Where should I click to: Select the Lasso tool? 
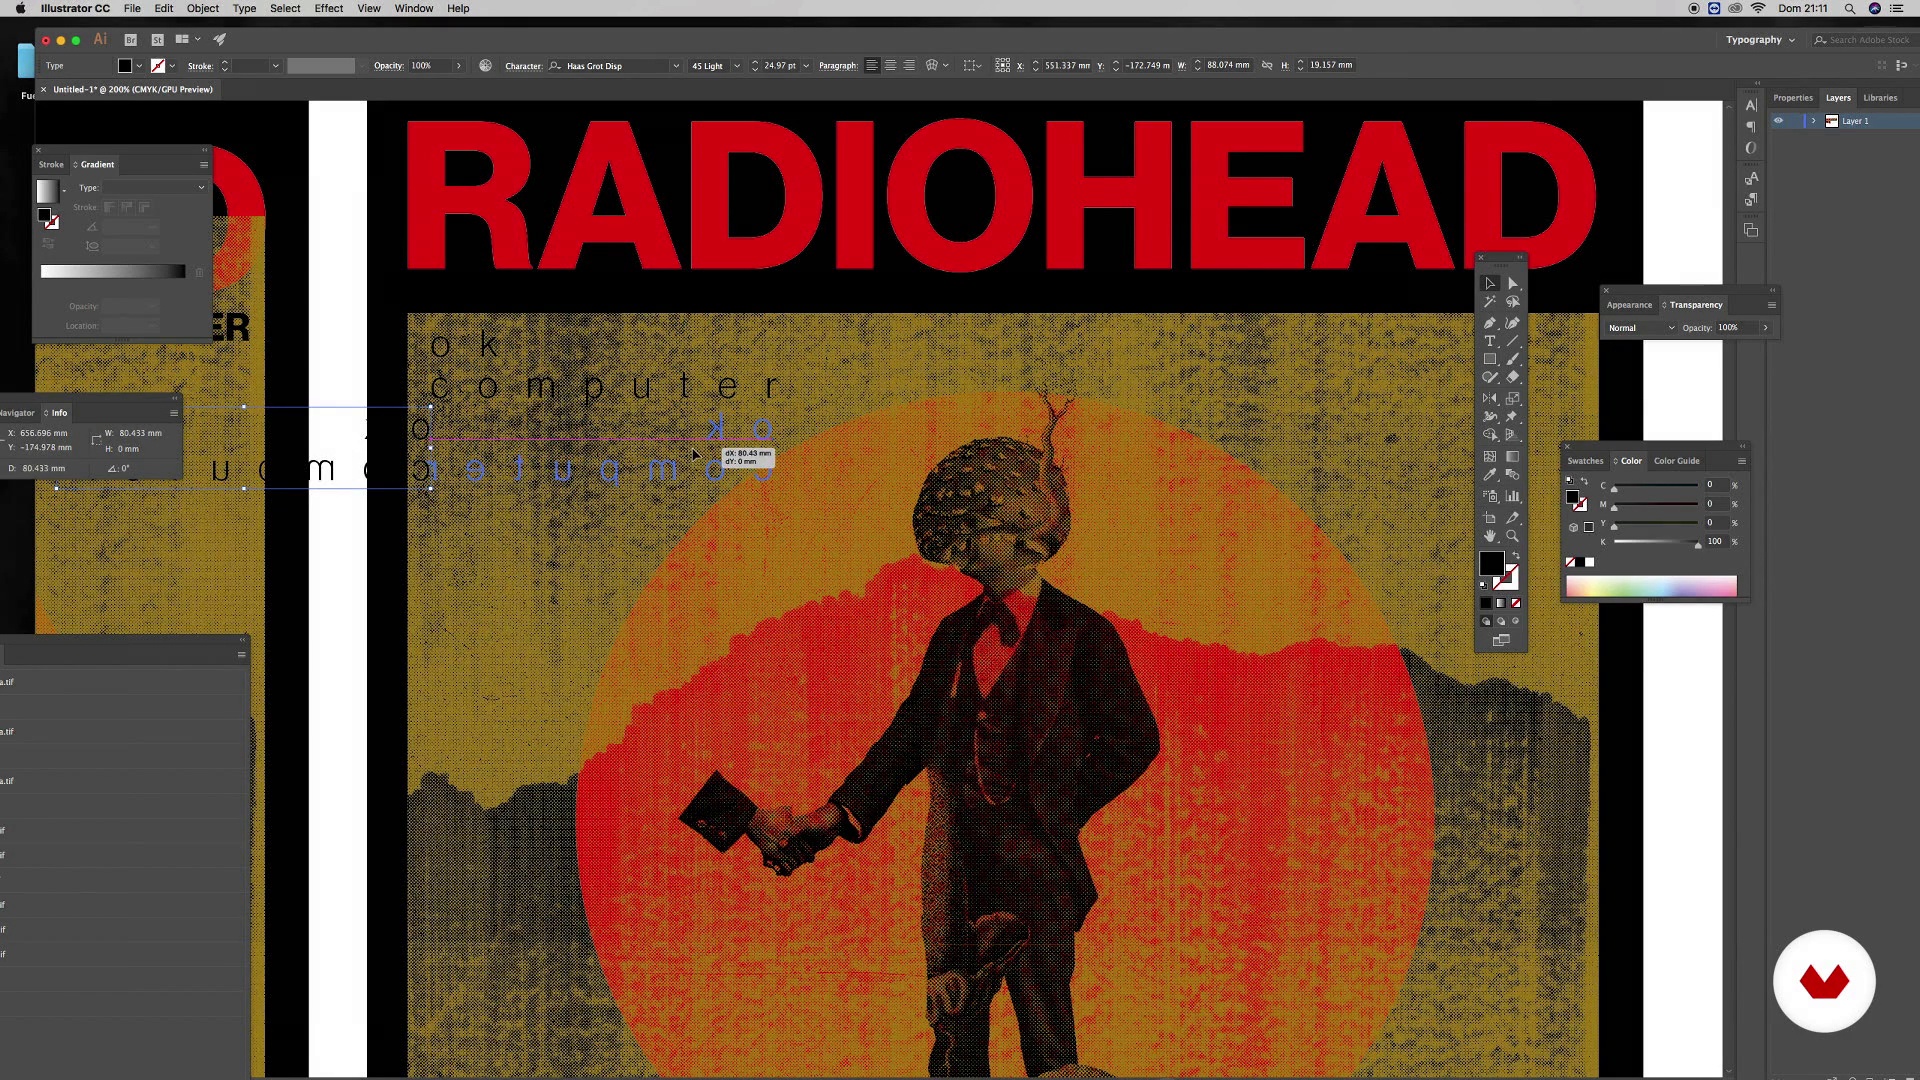pyautogui.click(x=1513, y=302)
